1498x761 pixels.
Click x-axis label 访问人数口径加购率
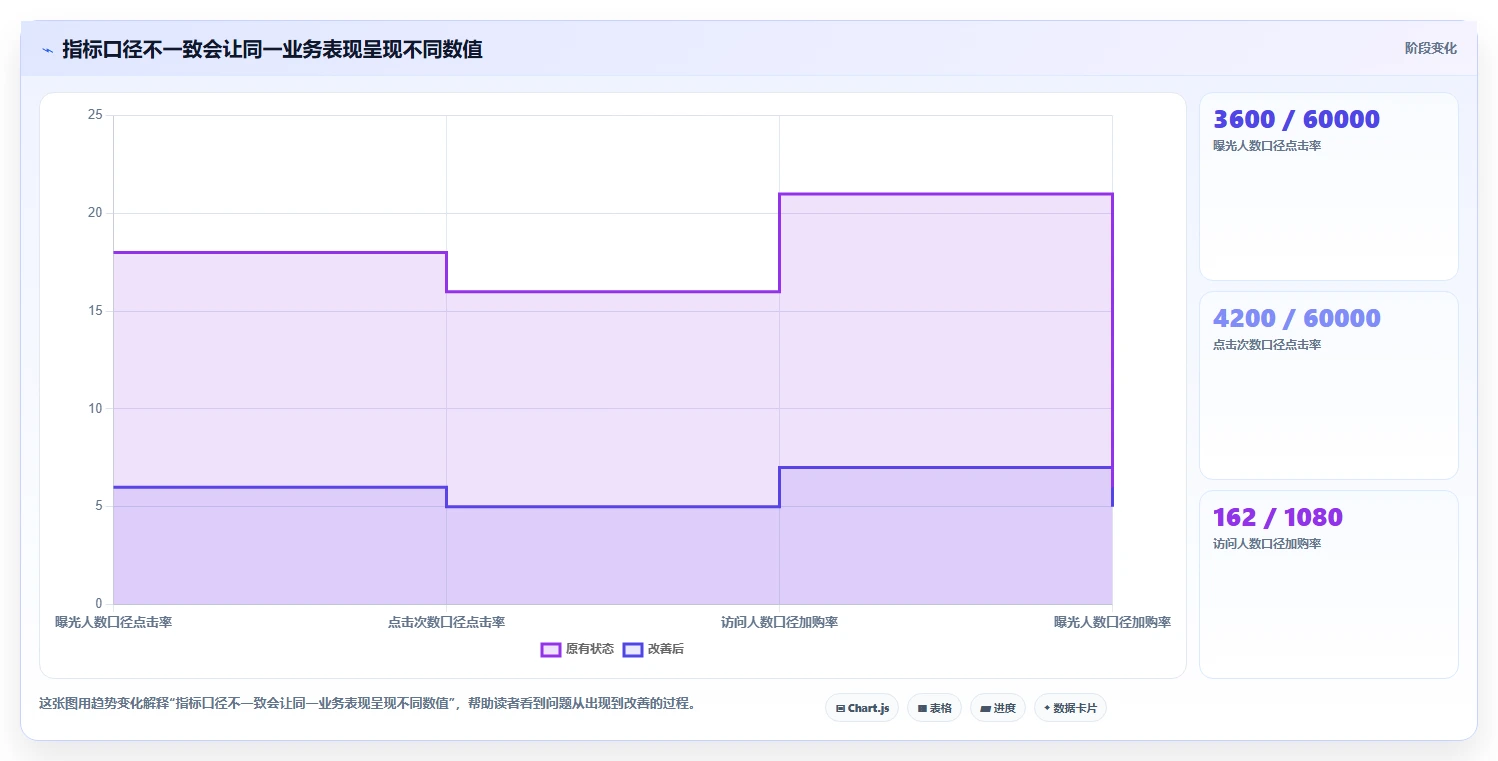(779, 622)
